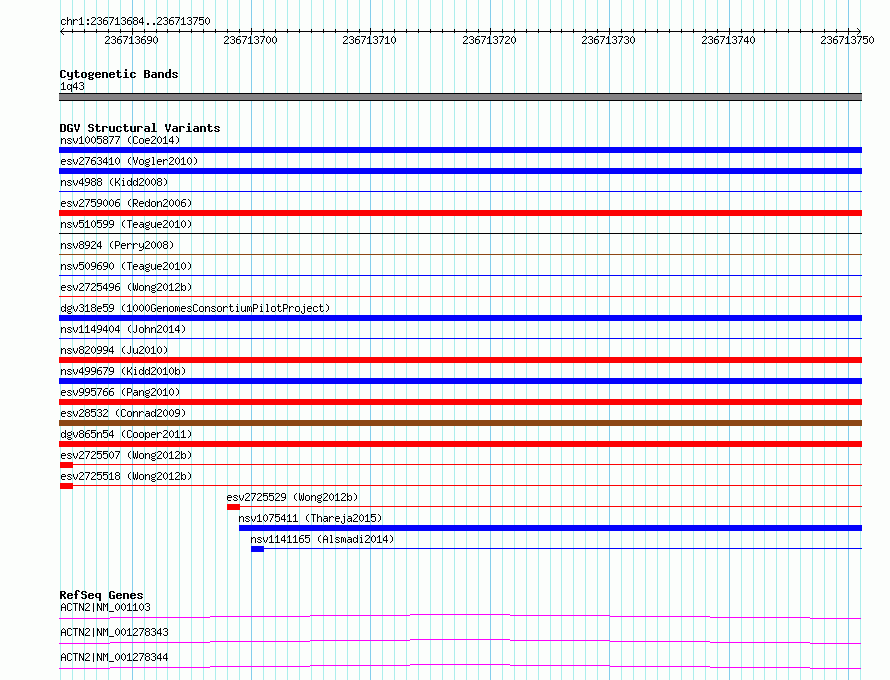Click the blue block under nsv1141165
890x680 pixels.
click(257, 549)
